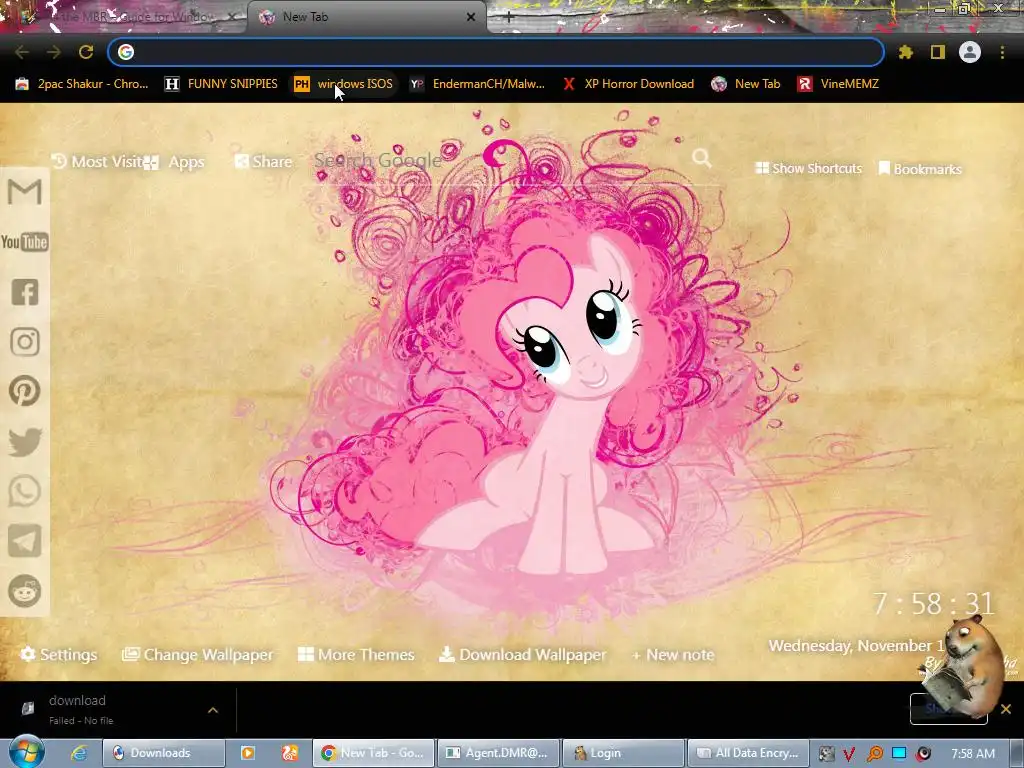Open the Apps menu on the page

click(174, 162)
